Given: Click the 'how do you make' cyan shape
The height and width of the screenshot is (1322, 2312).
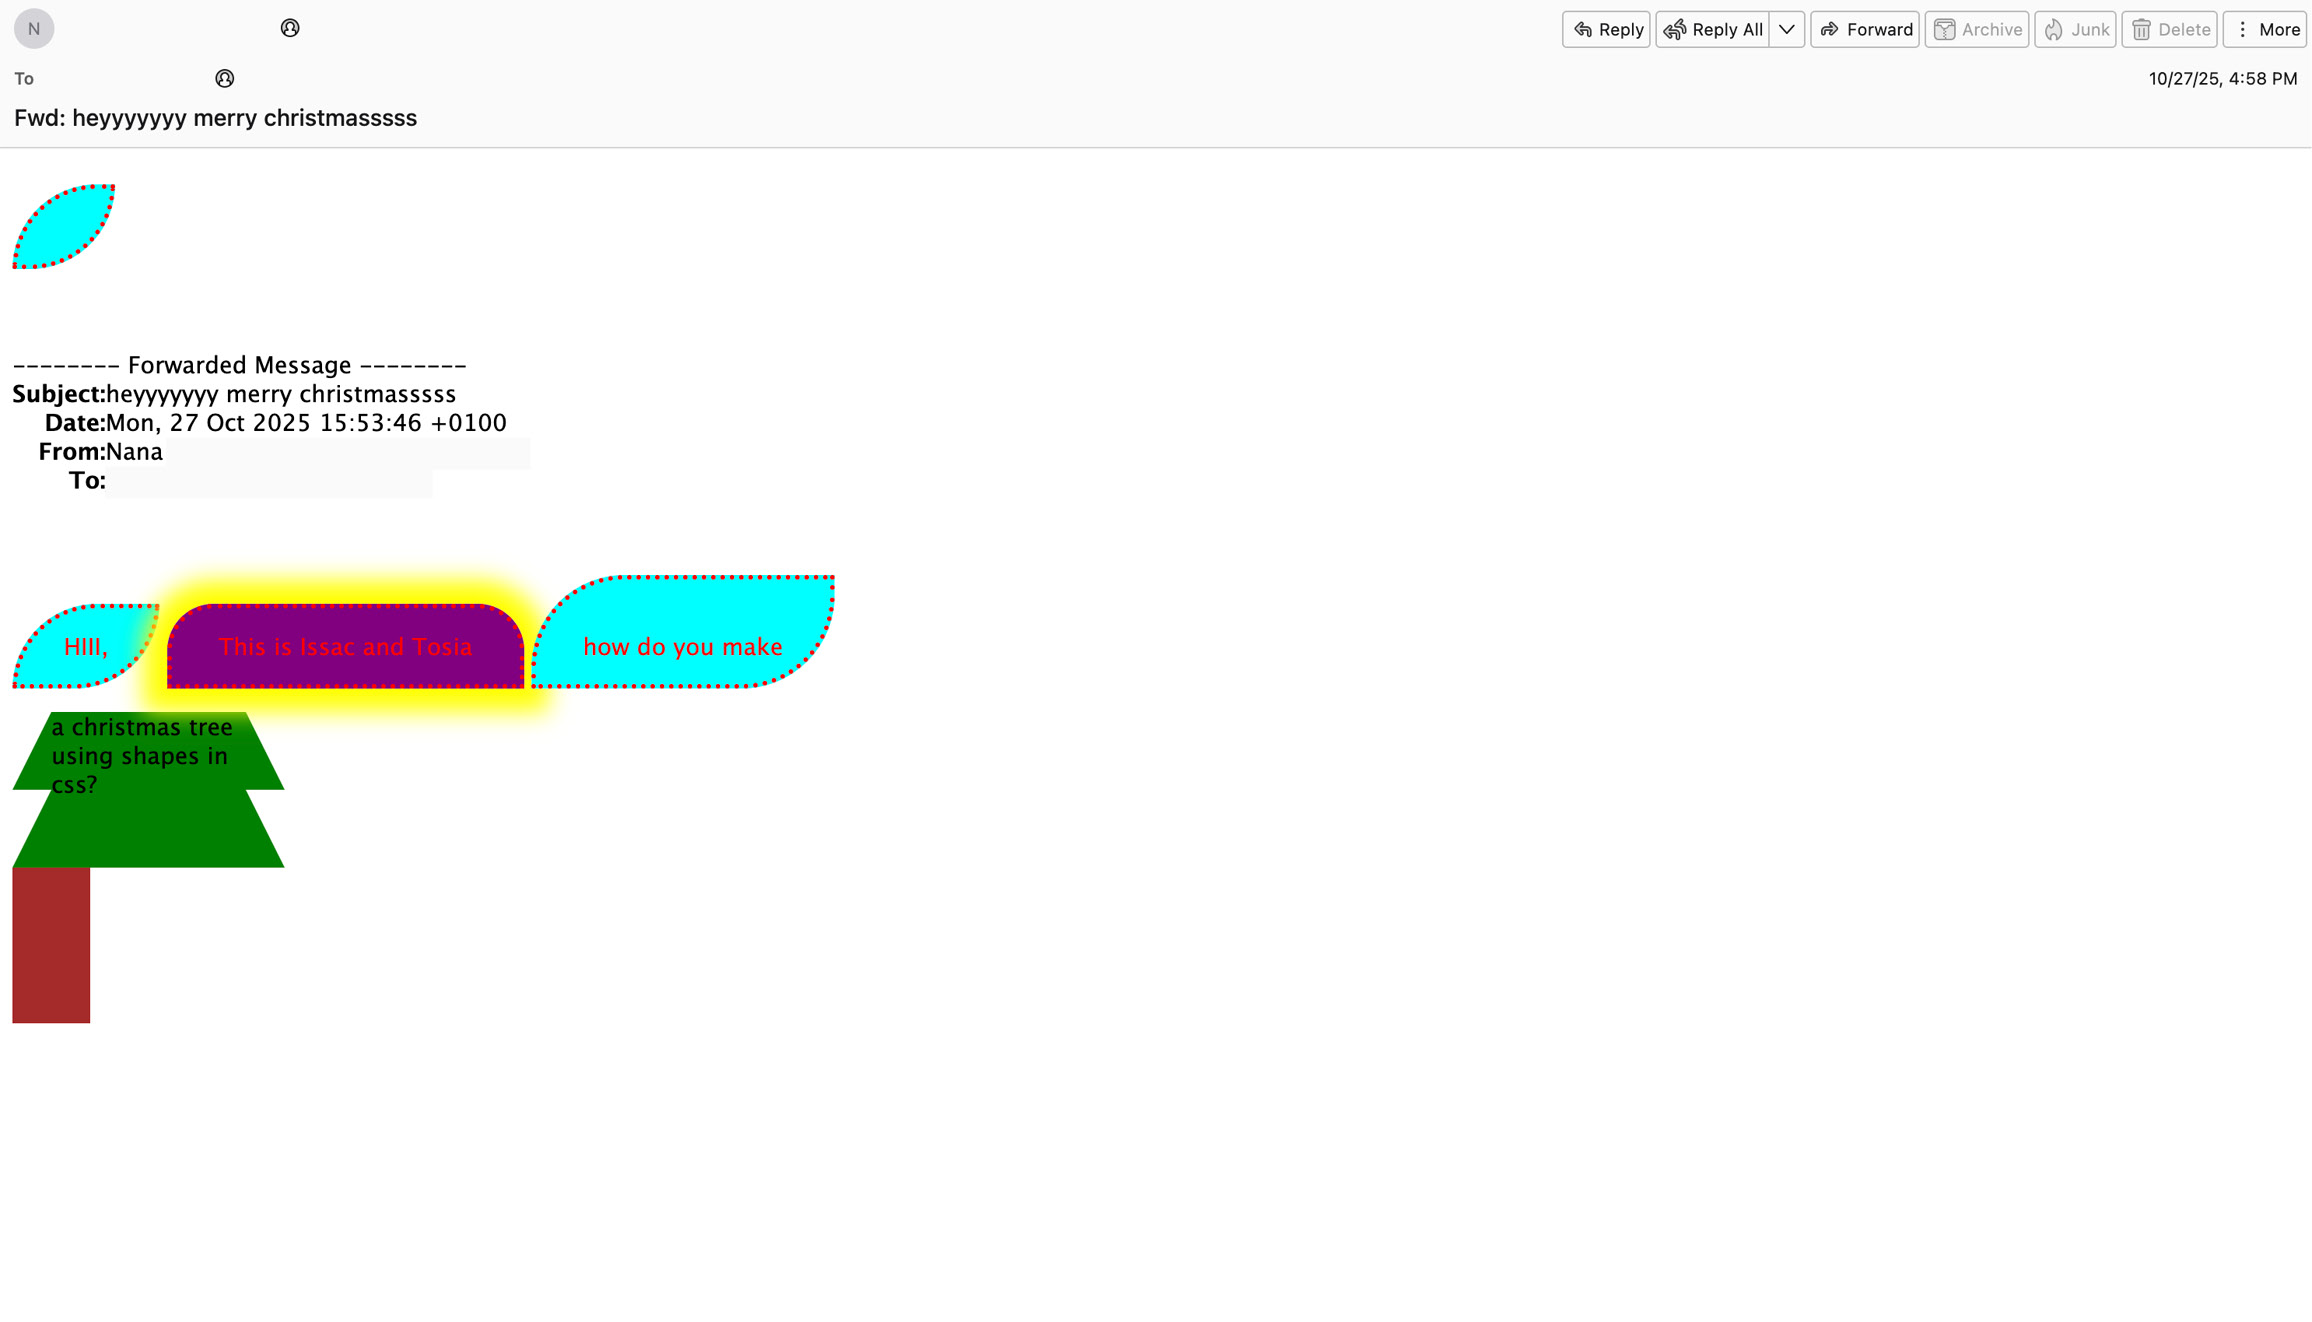Looking at the screenshot, I should (x=682, y=647).
